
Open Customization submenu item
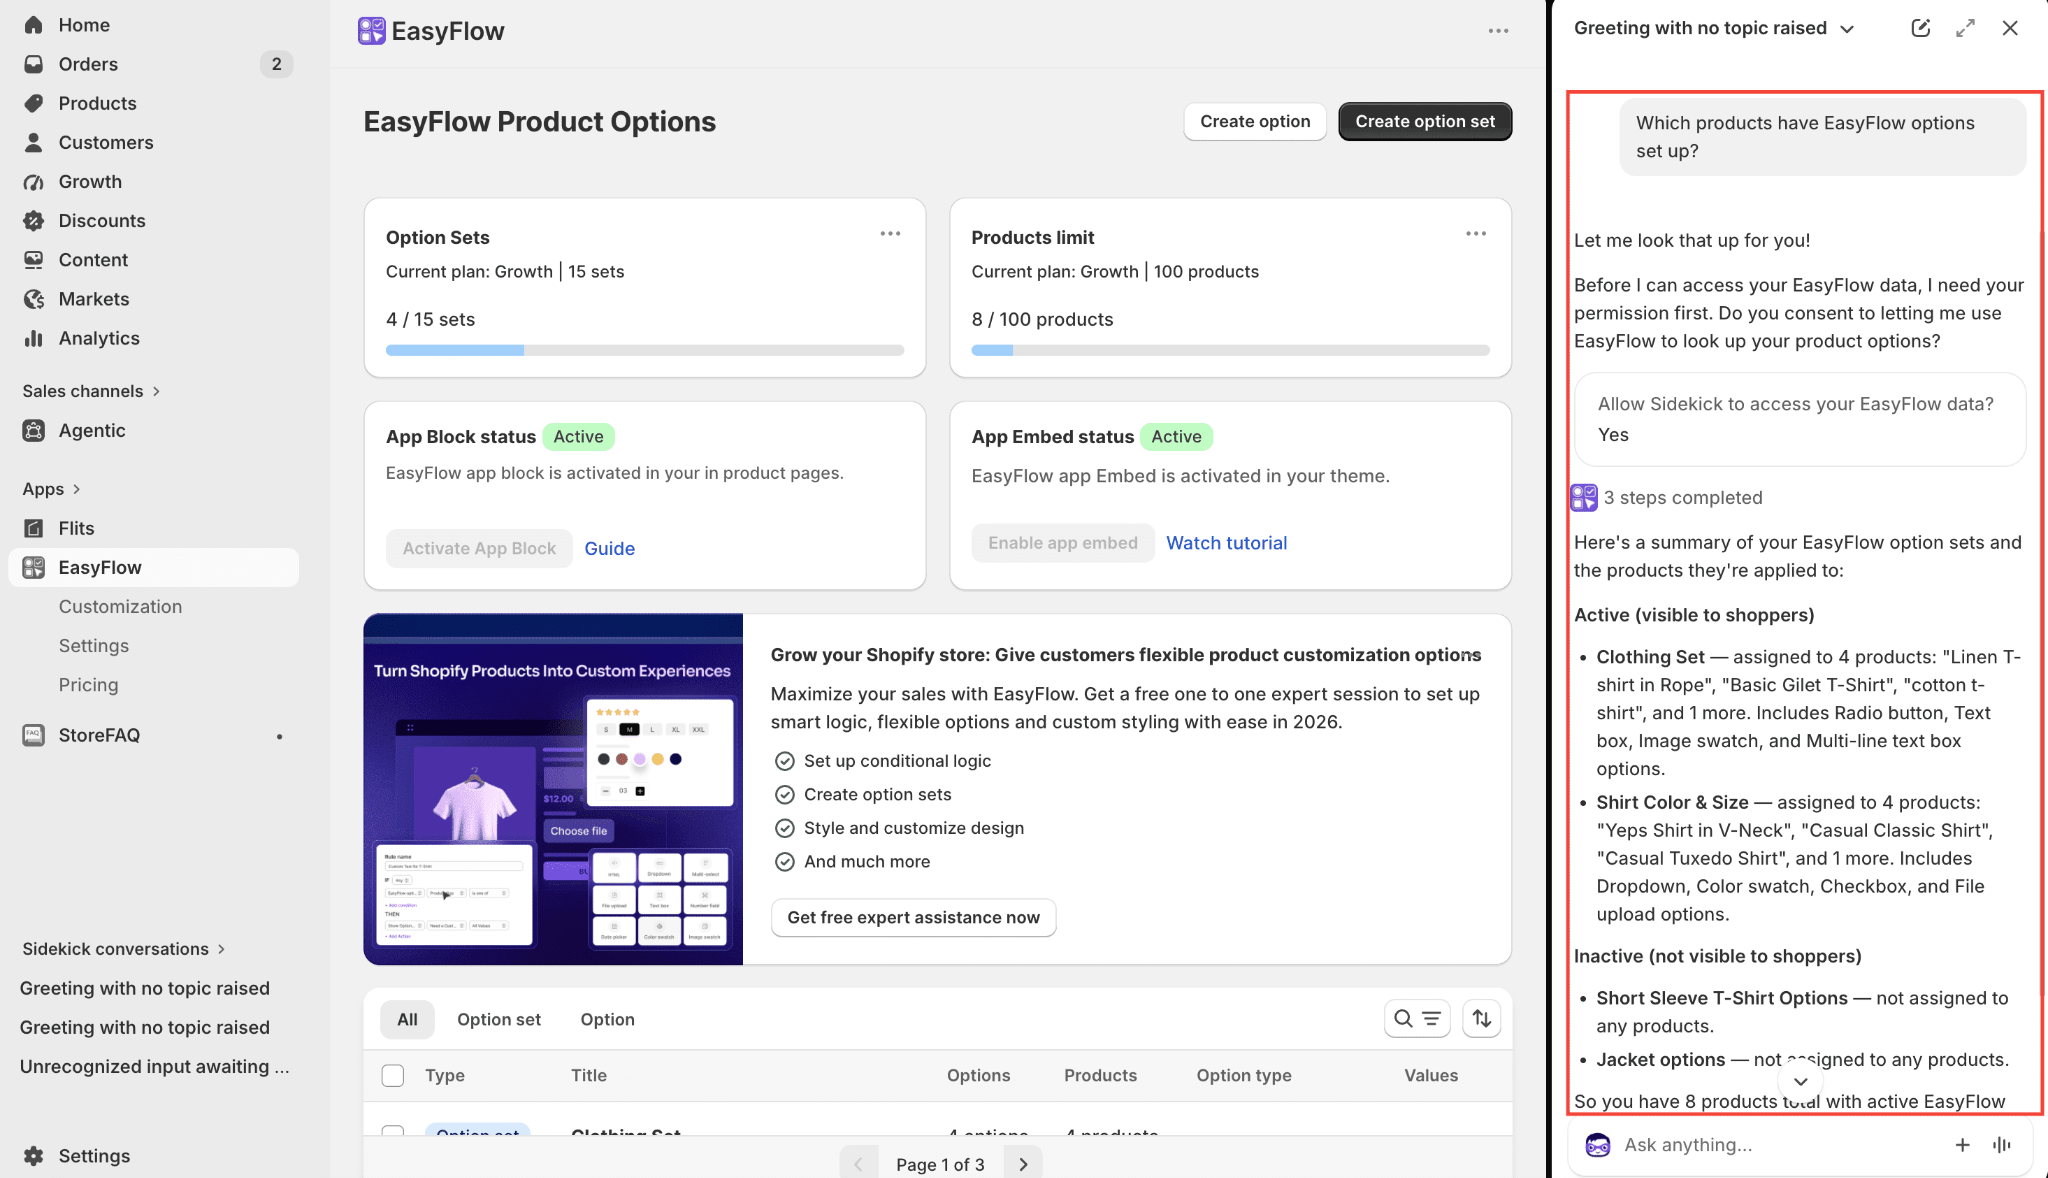[x=120, y=606]
